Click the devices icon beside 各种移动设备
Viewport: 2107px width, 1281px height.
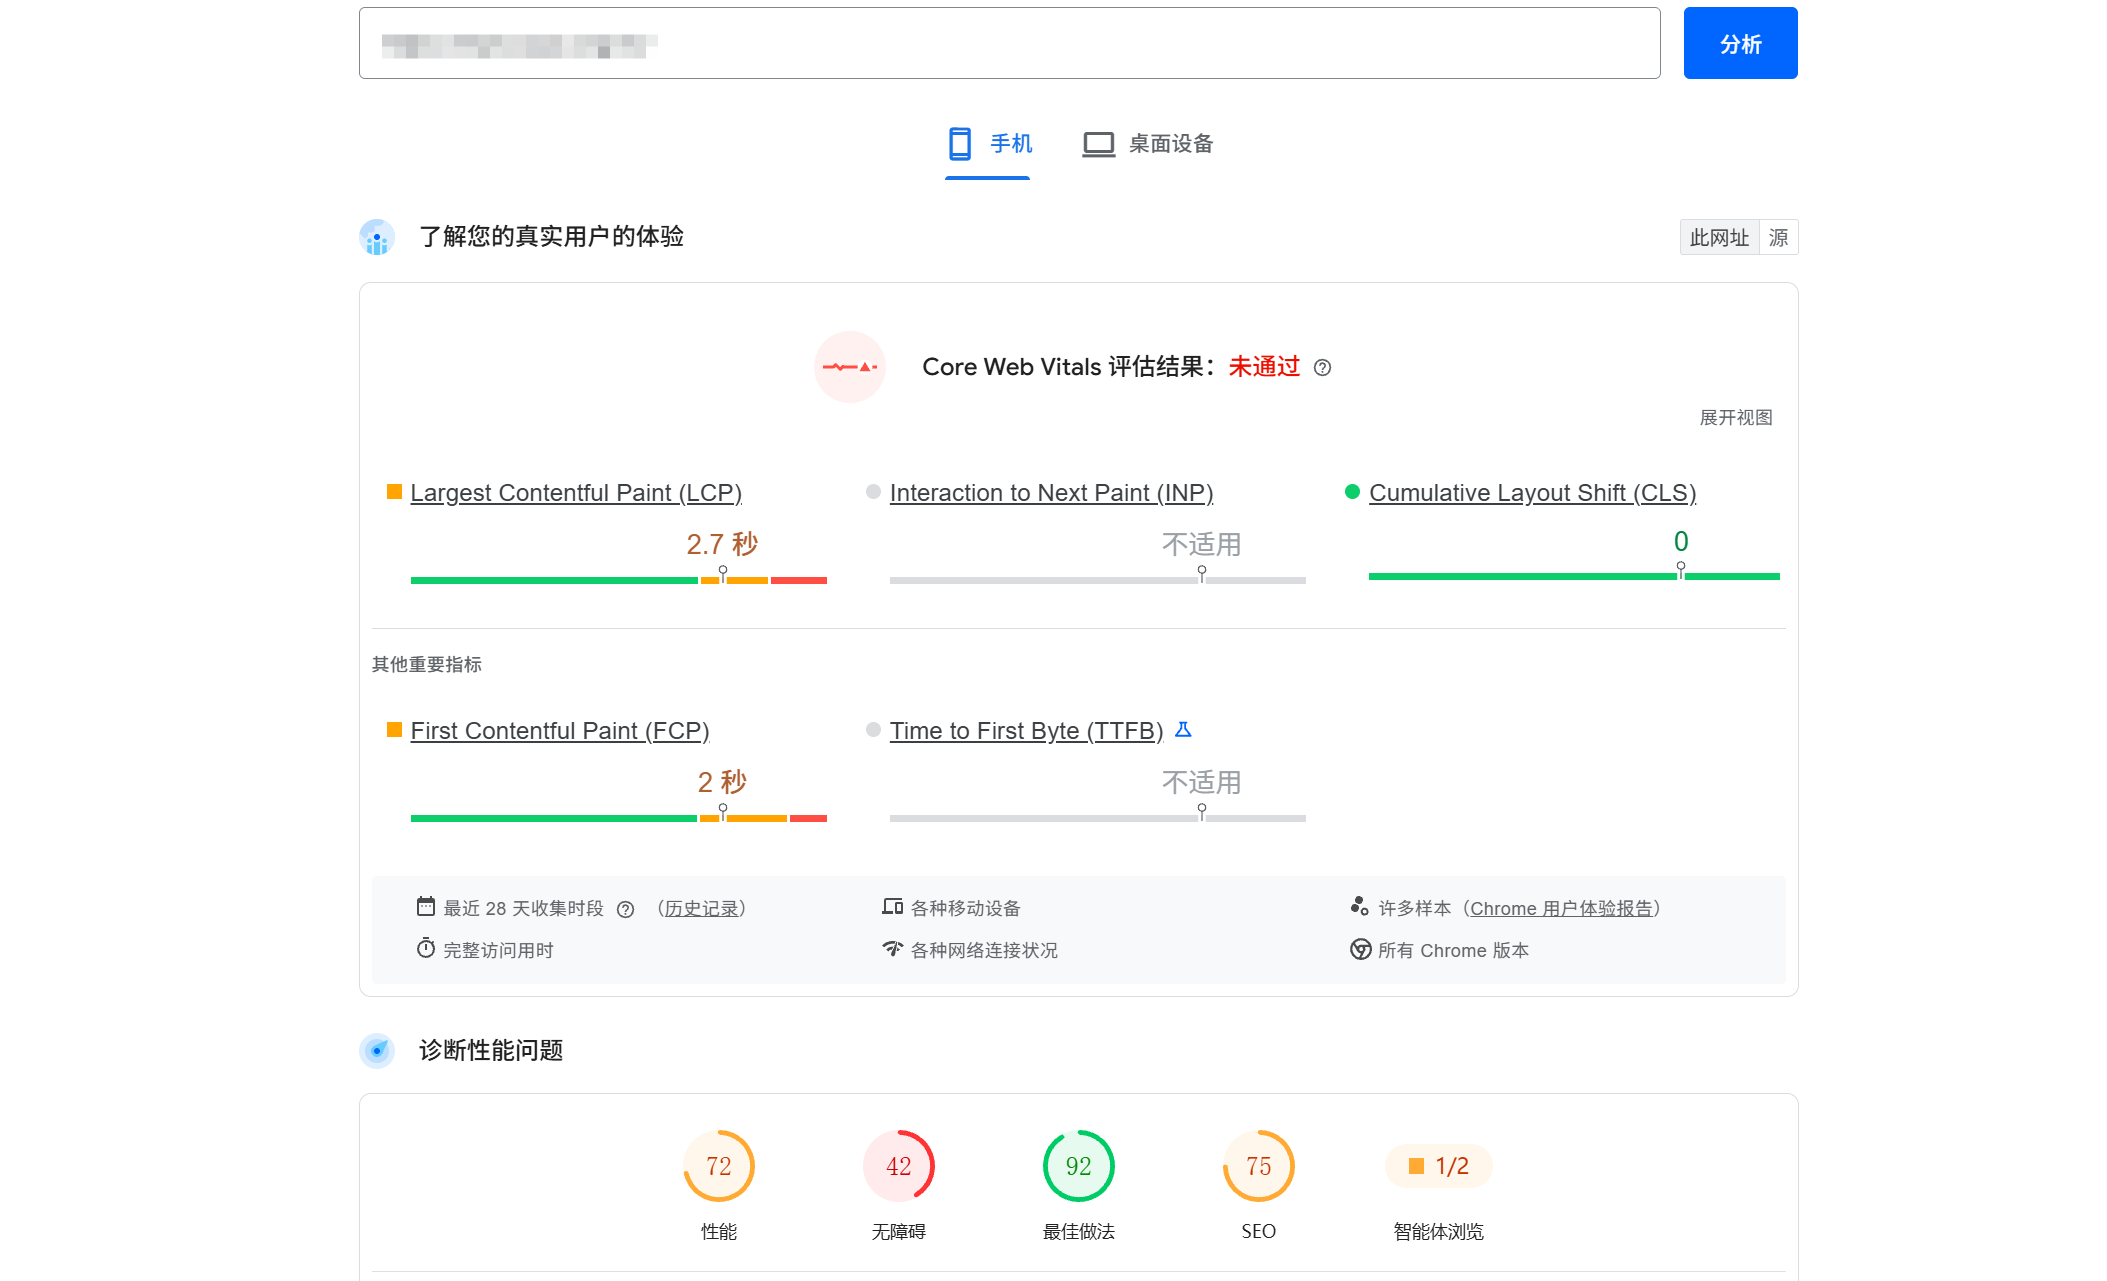click(892, 907)
